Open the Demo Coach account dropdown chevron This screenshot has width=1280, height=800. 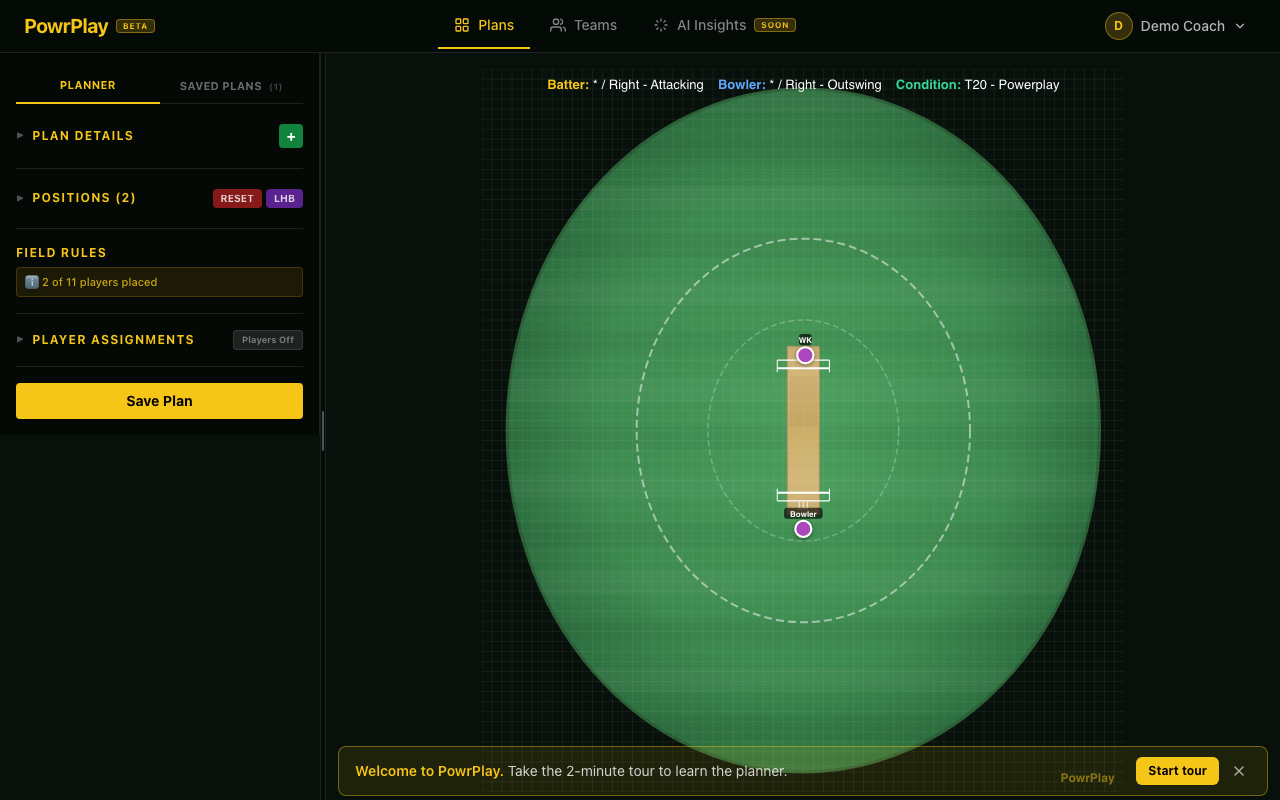coord(1240,26)
